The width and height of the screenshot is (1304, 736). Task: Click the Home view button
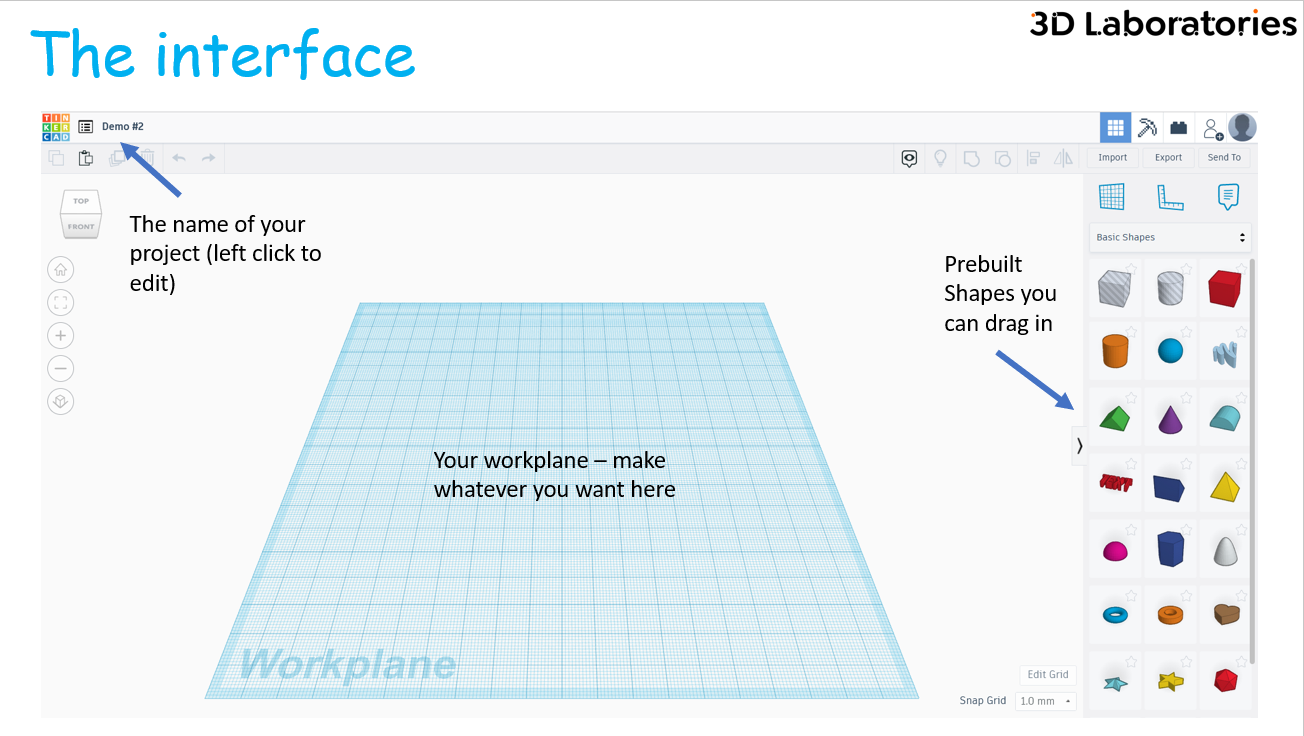61,269
